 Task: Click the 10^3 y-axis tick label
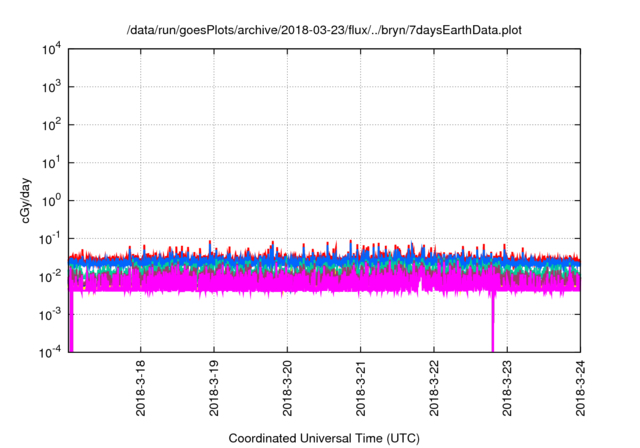click(x=51, y=87)
